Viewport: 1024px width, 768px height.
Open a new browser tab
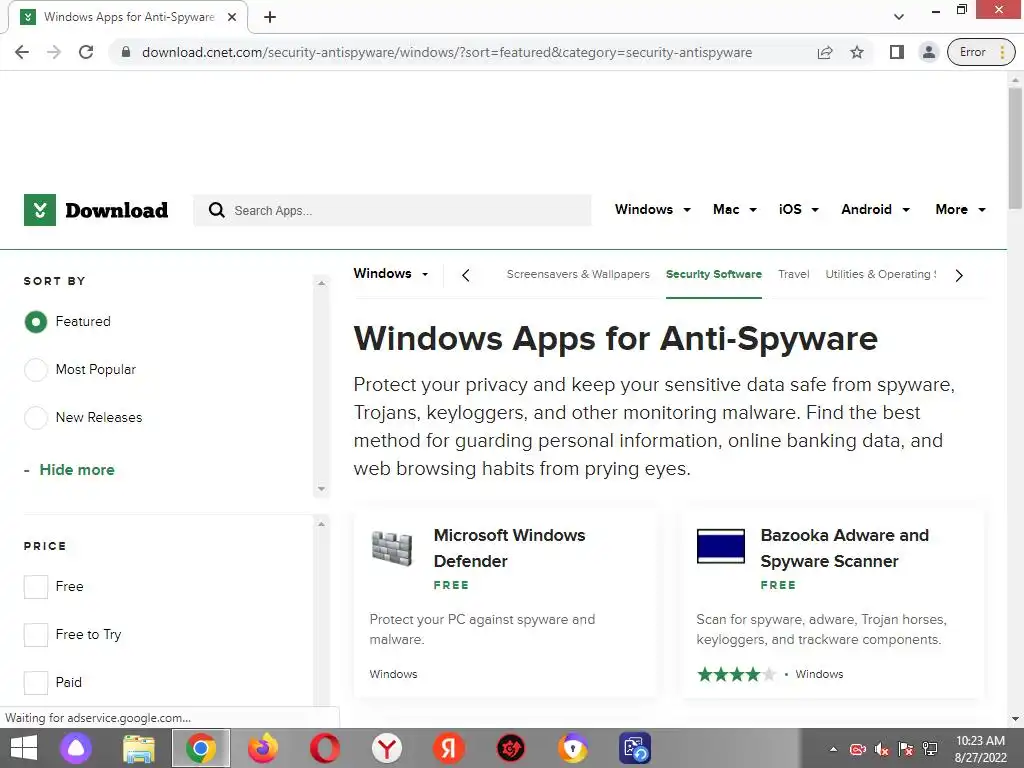click(270, 17)
